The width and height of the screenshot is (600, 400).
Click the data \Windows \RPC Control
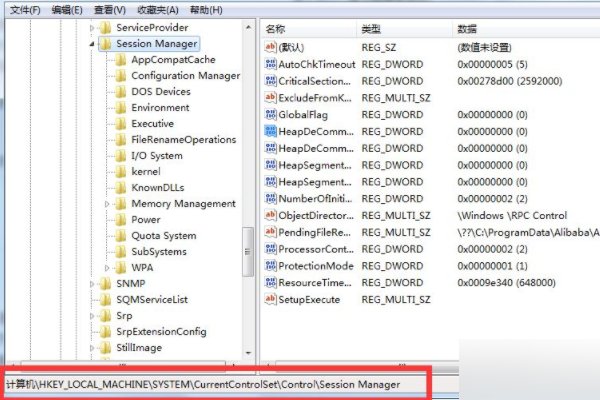[x=512, y=216]
